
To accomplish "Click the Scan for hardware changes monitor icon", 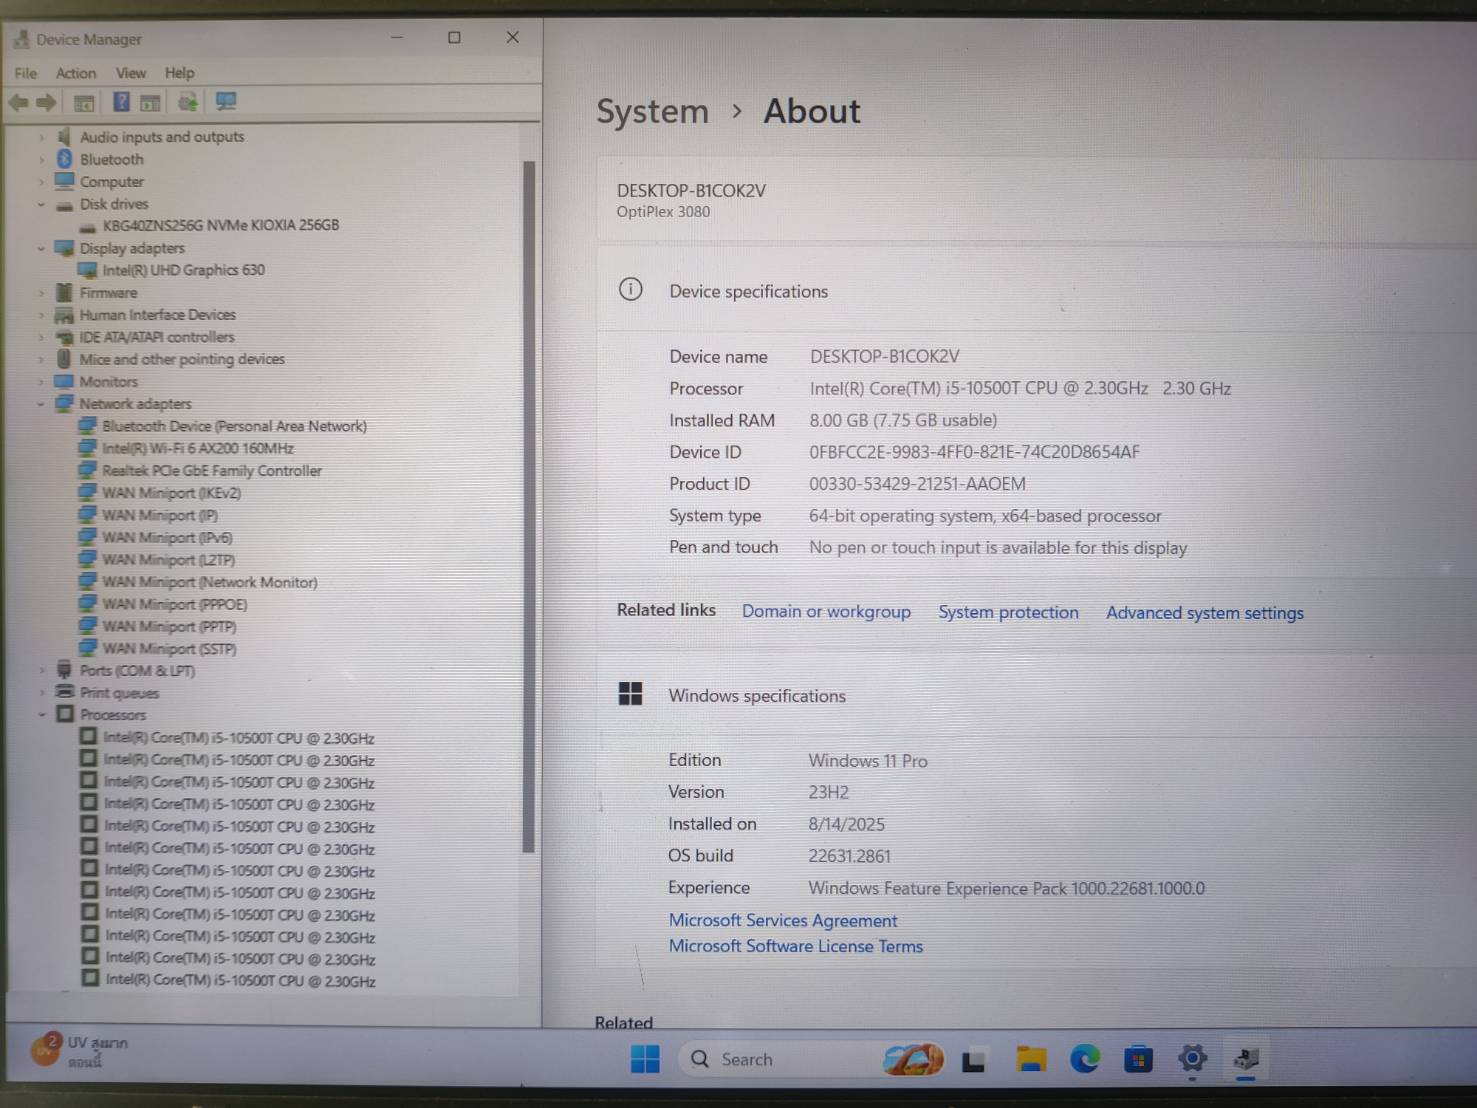I will tap(226, 102).
